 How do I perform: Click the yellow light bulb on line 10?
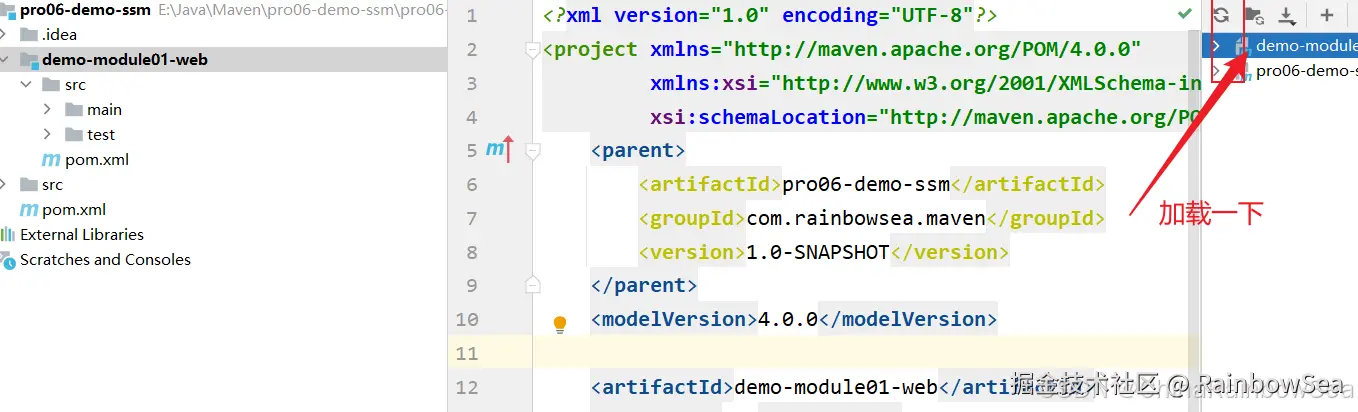click(560, 324)
